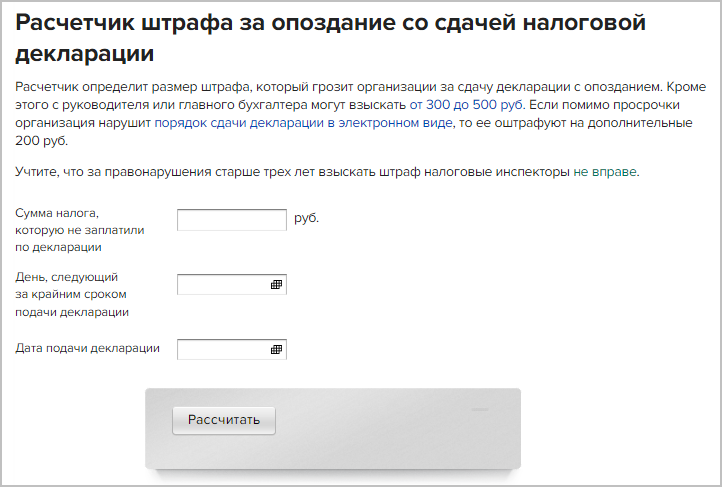Open calendar picker for the deadline day field
Screen dimensions: 722x487
[x=277, y=285]
